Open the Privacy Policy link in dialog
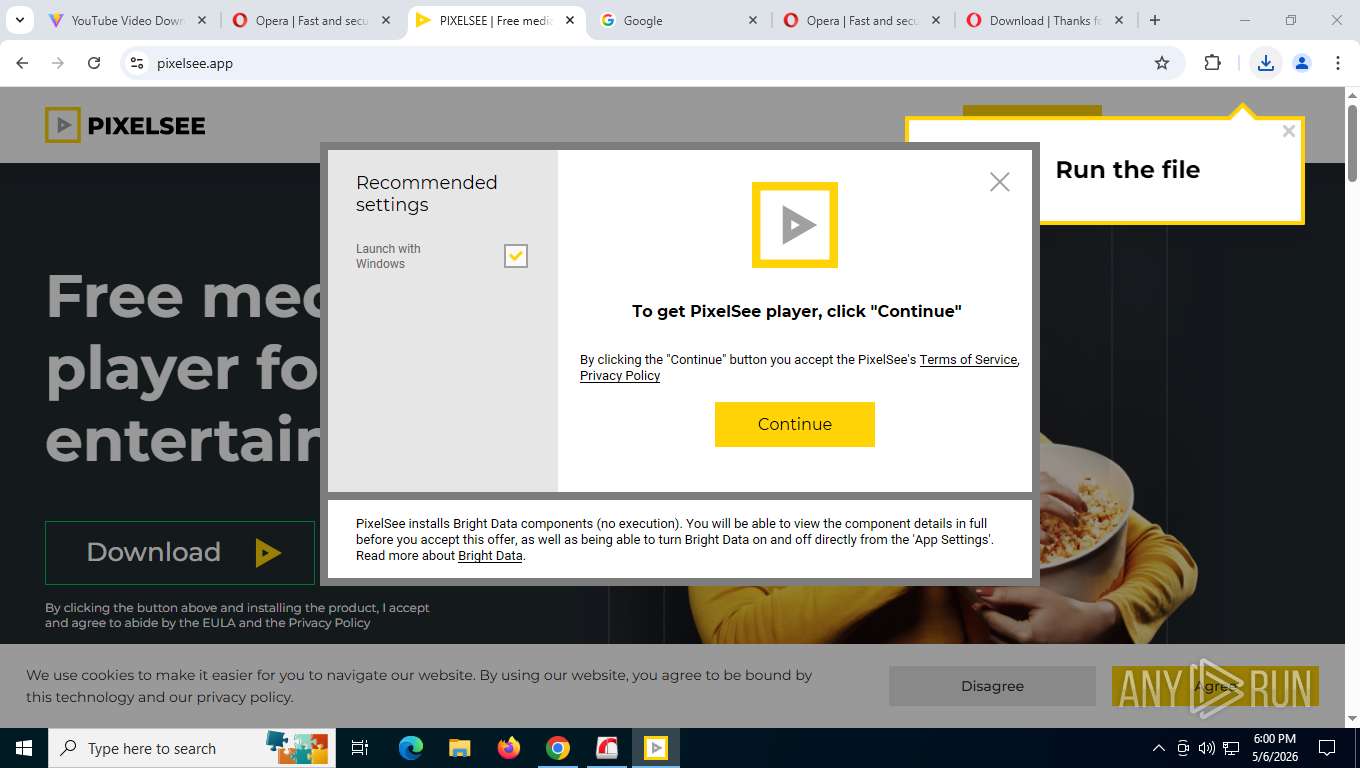Viewport: 1360px width, 768px height. tap(620, 375)
